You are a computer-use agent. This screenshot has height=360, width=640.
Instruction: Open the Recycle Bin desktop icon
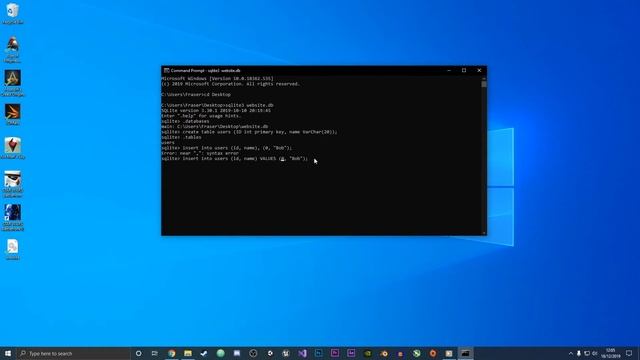click(13, 13)
